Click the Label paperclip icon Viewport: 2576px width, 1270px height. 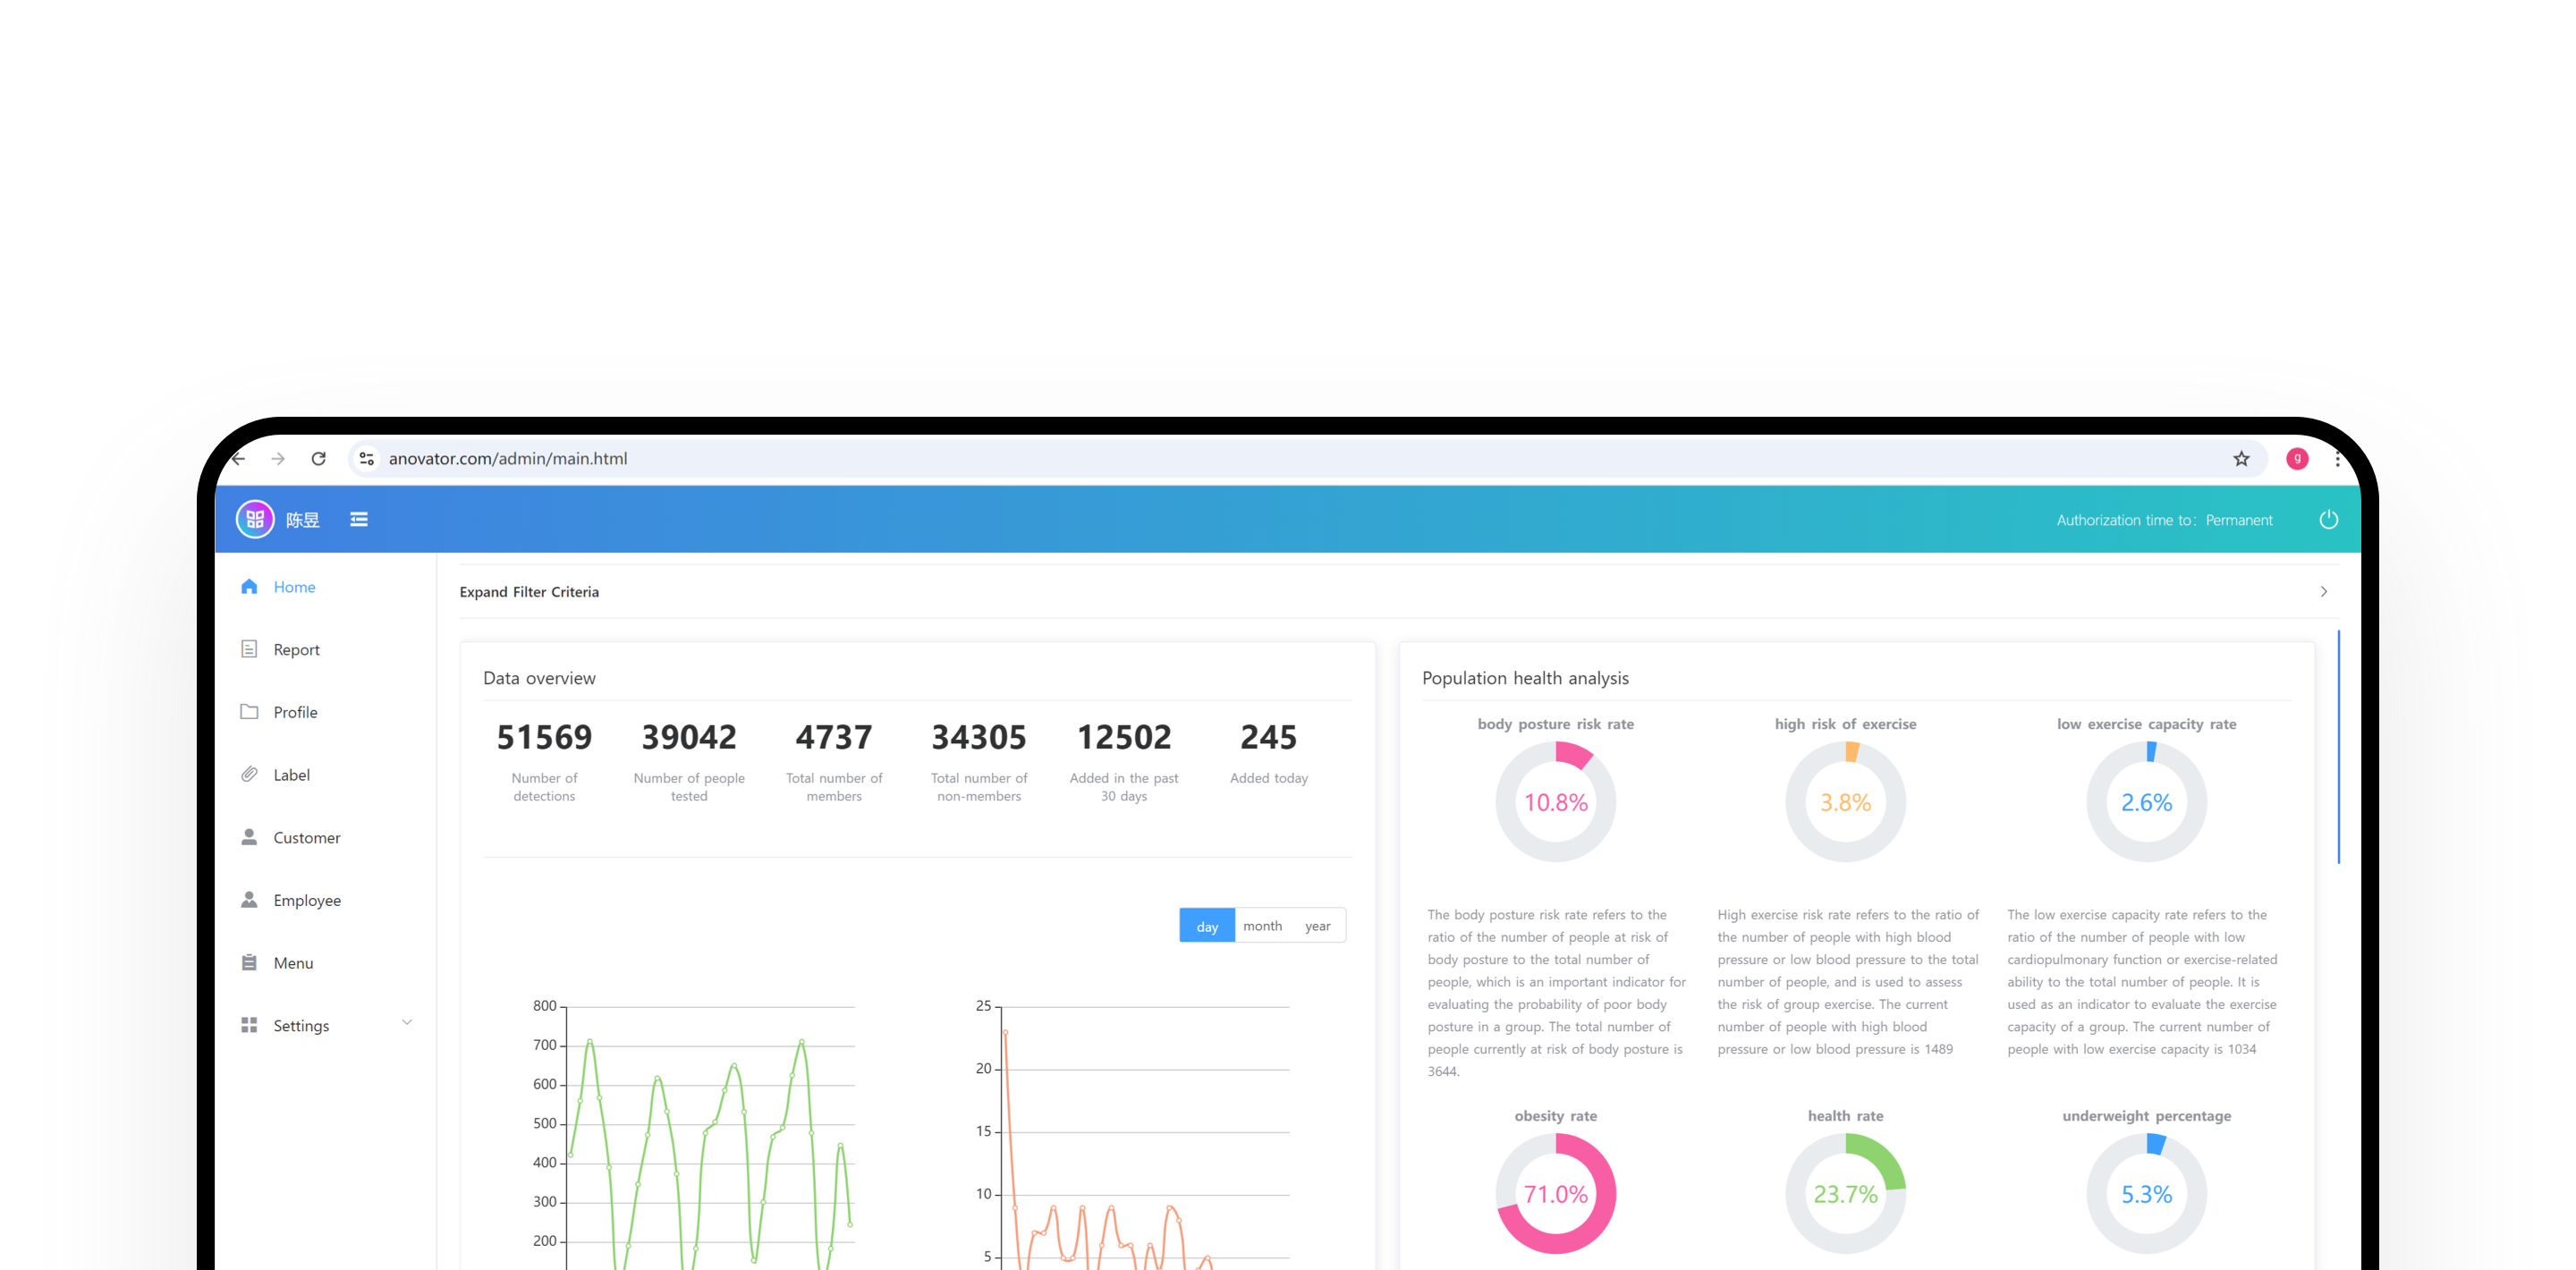point(249,774)
